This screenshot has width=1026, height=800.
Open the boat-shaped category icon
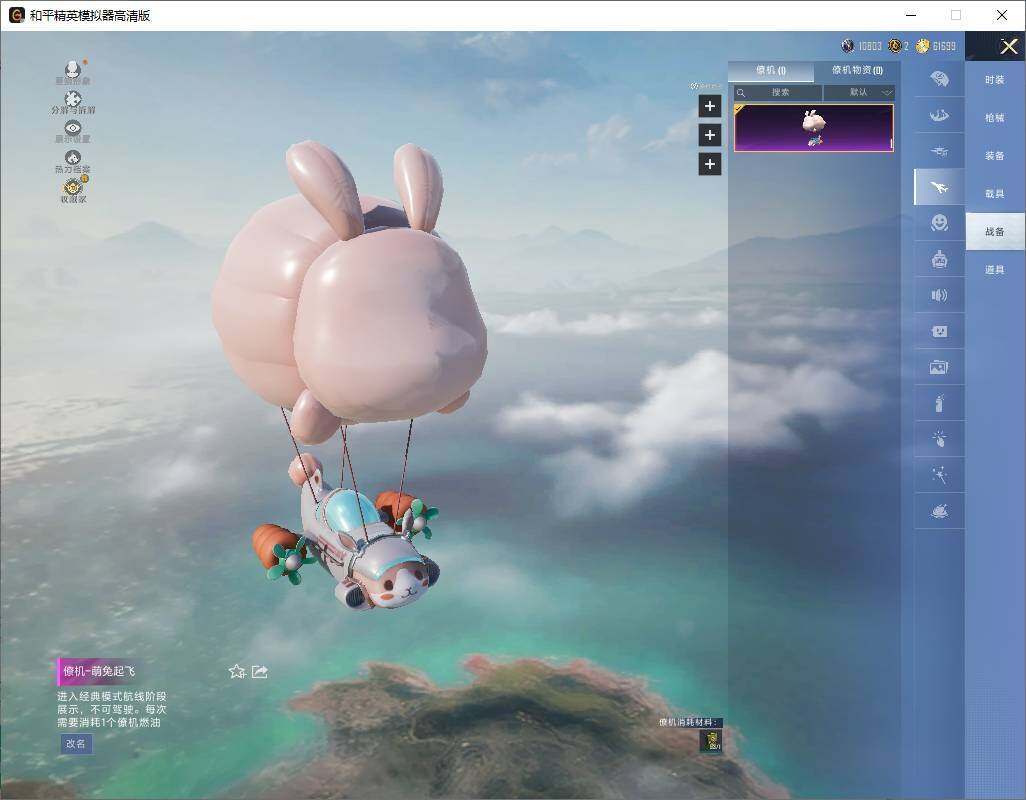coord(939,116)
